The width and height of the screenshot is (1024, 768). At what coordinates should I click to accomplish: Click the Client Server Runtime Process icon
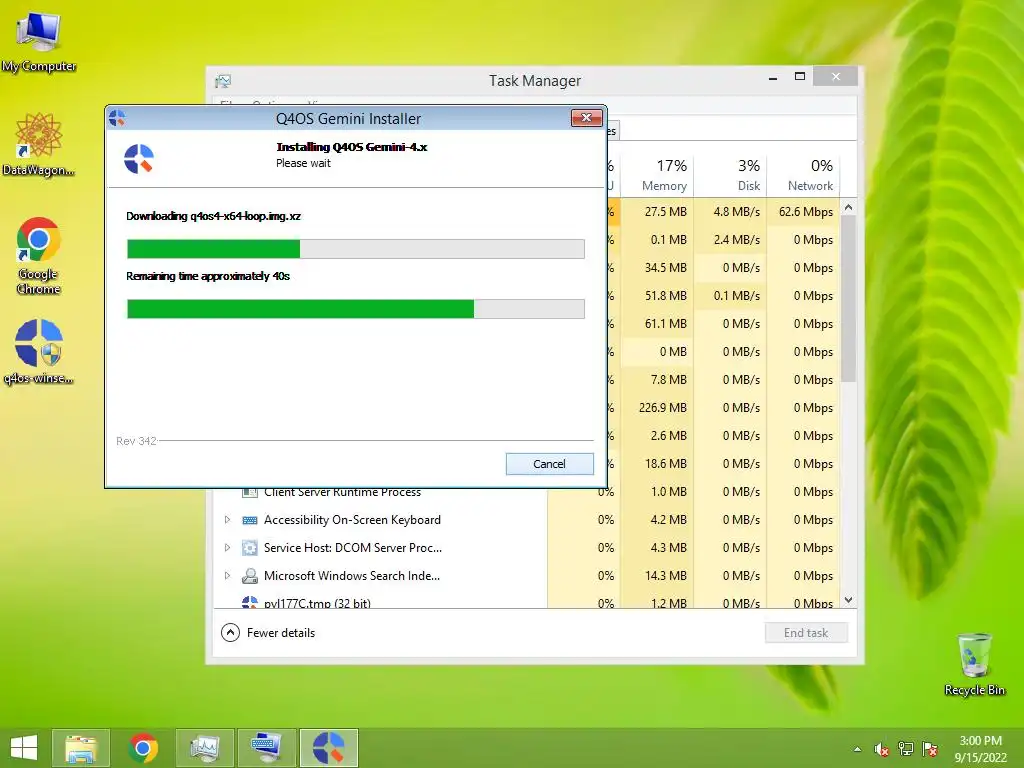(x=249, y=493)
